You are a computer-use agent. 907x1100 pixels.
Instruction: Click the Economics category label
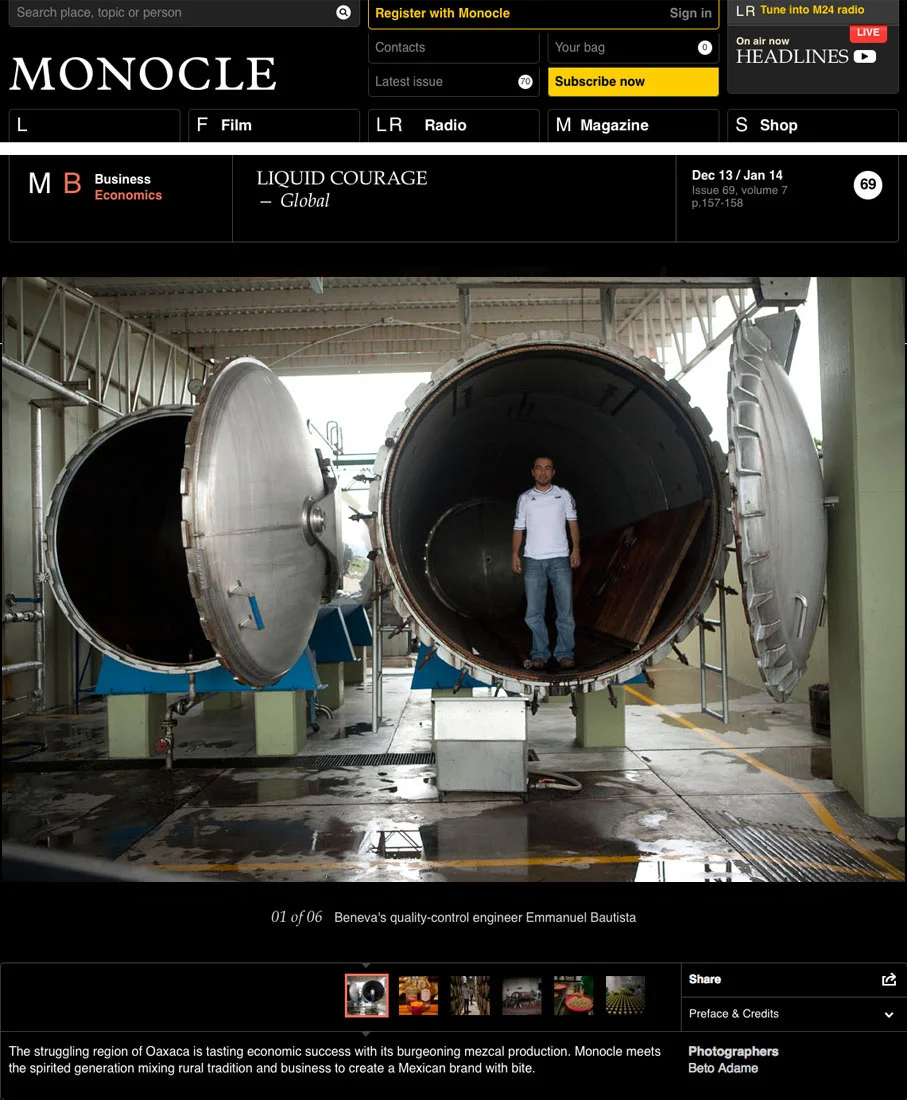pyautogui.click(x=128, y=195)
